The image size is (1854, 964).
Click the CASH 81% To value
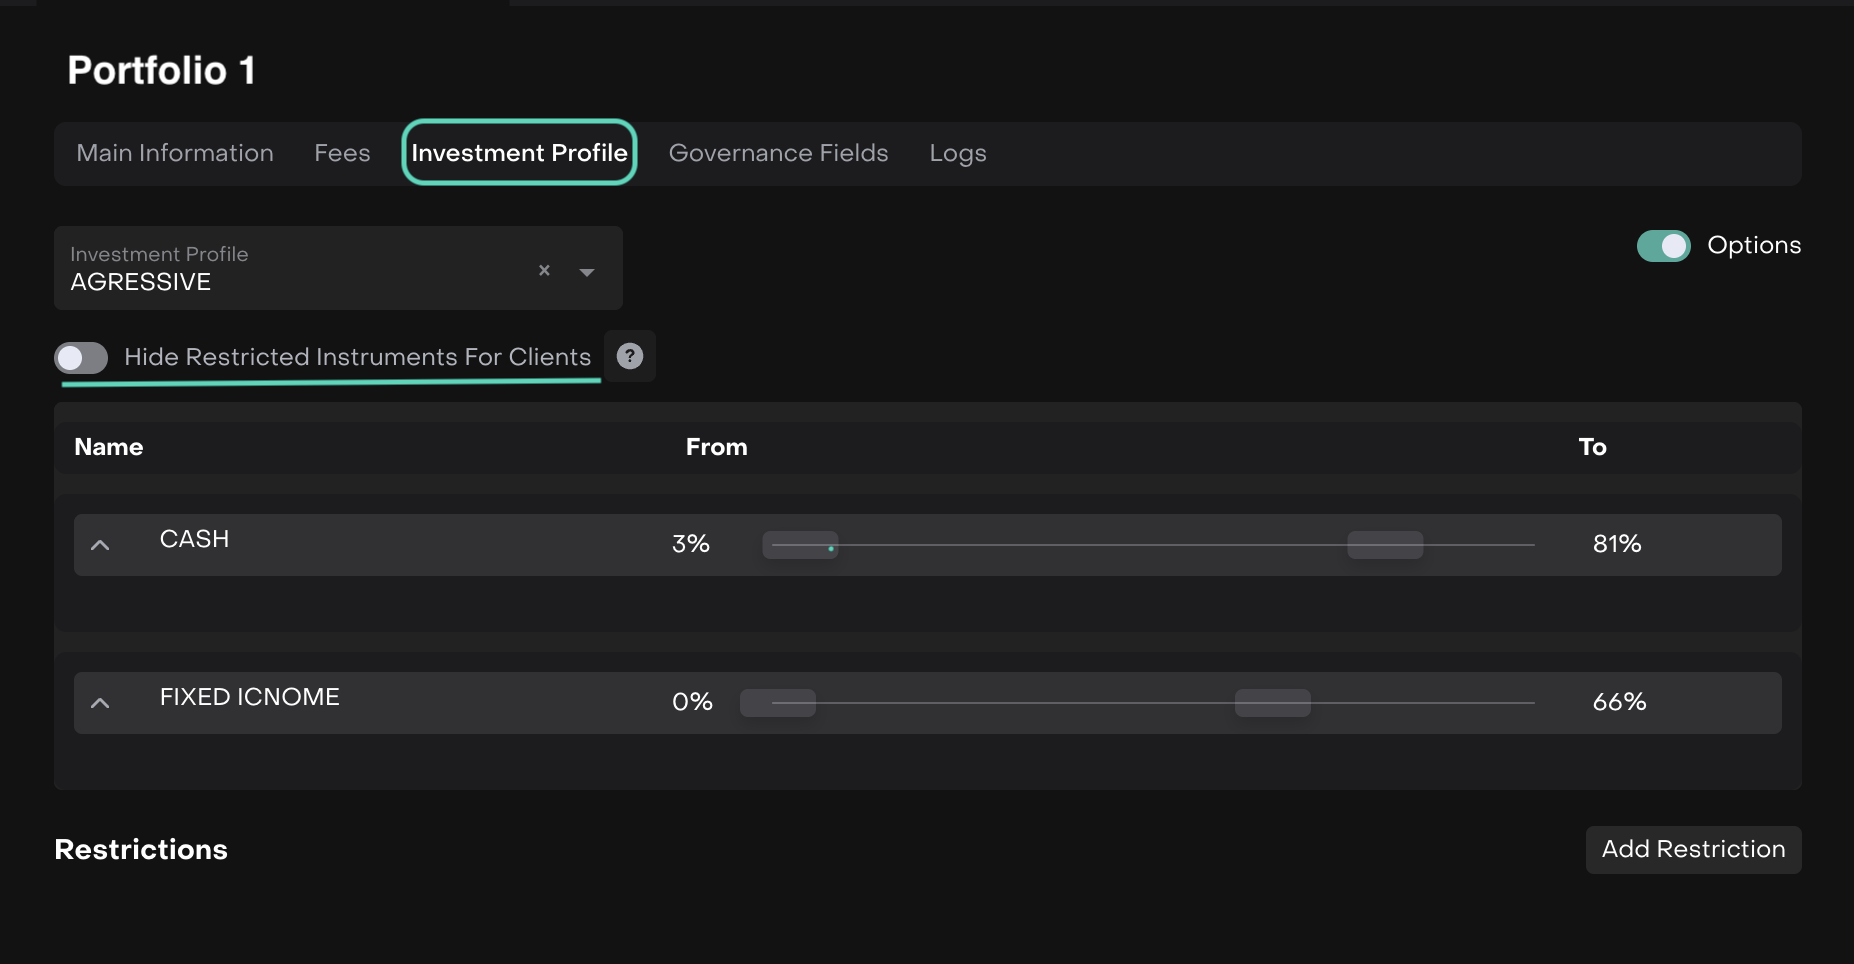pyautogui.click(x=1616, y=544)
